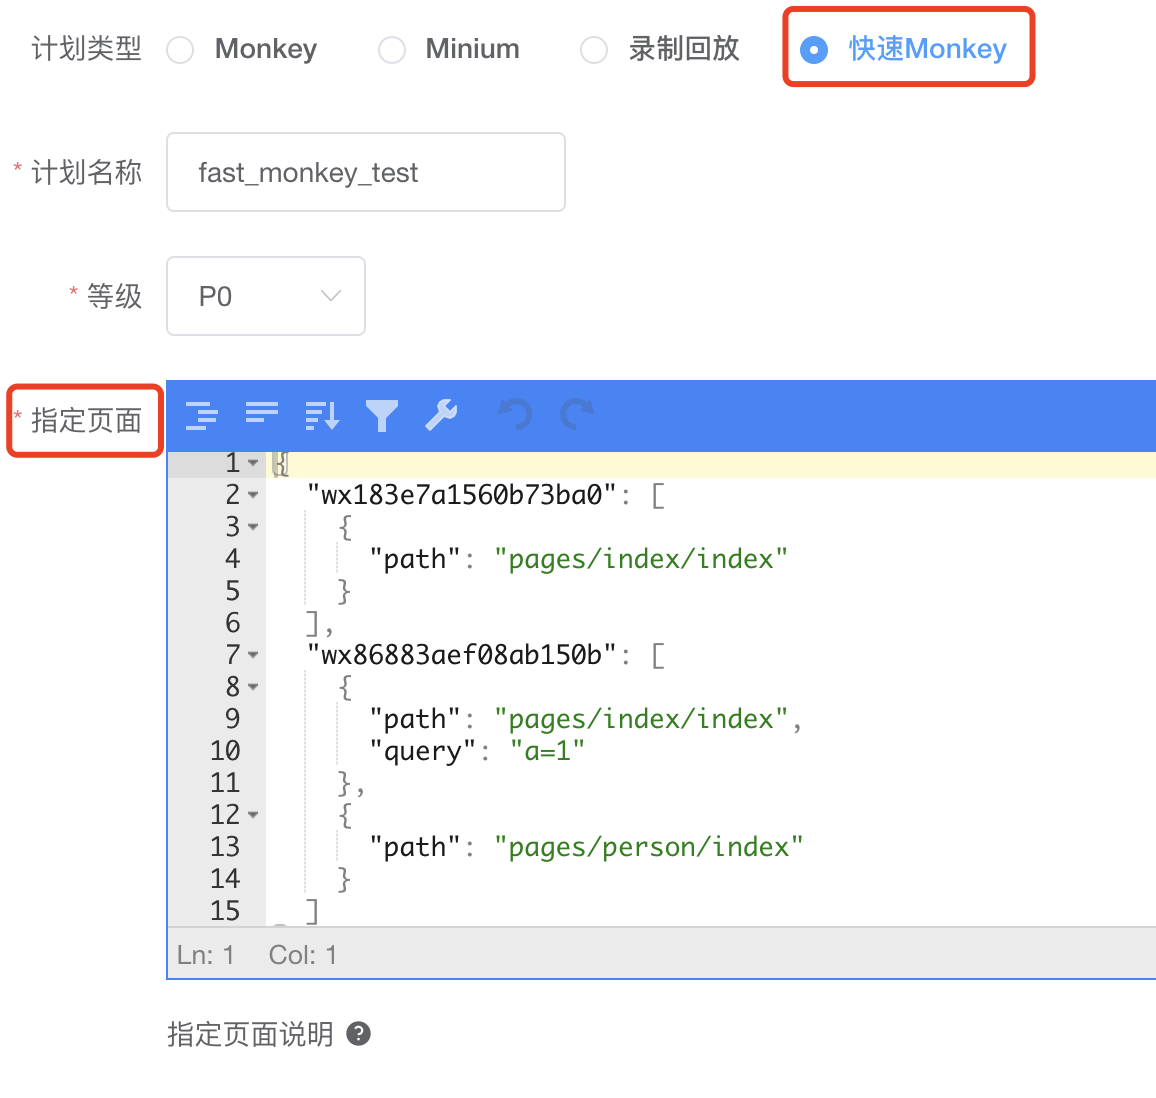Collapse the fold arrow on line 7

point(253,655)
